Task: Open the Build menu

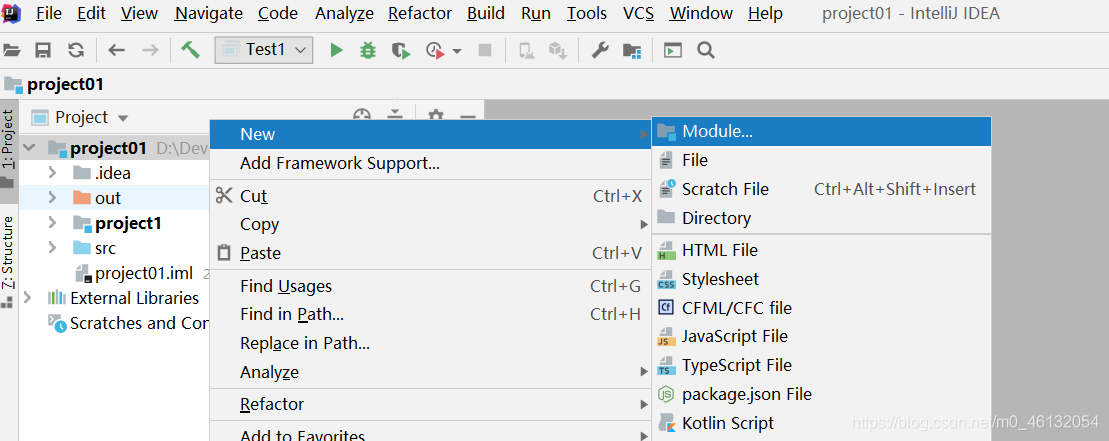Action: click(x=487, y=13)
